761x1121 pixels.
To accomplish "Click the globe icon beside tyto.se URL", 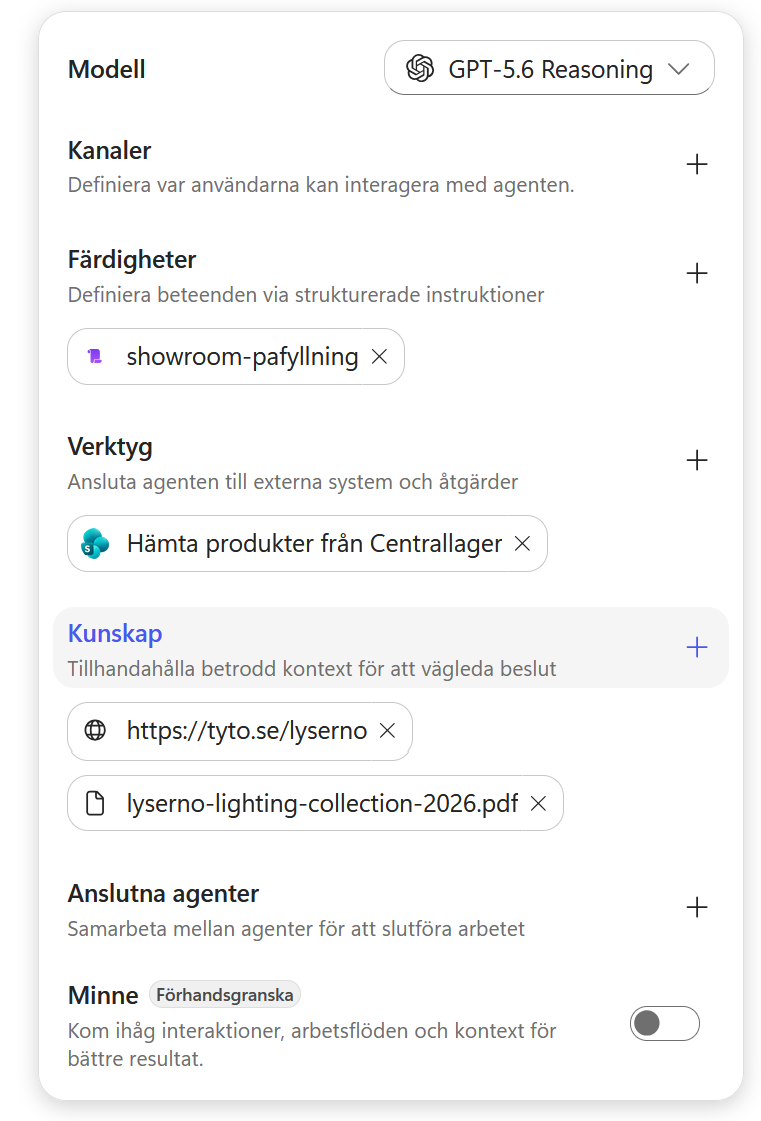I will [95, 731].
